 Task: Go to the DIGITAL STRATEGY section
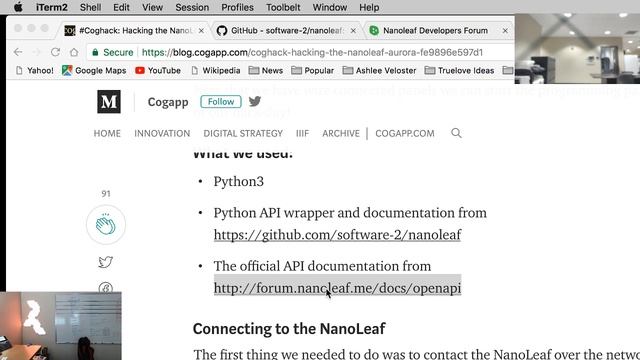(x=243, y=133)
